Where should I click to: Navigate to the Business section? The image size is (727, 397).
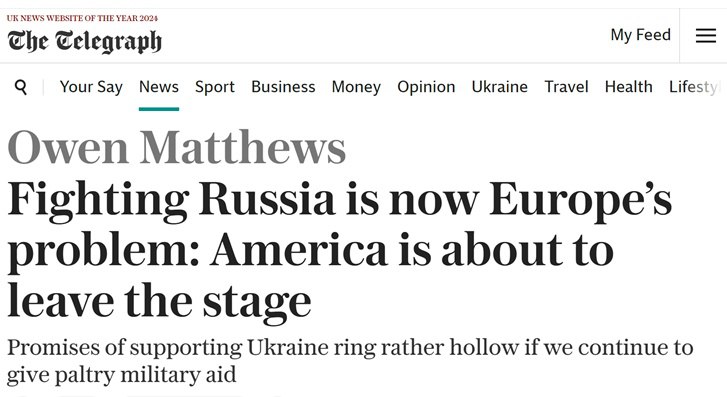283,87
